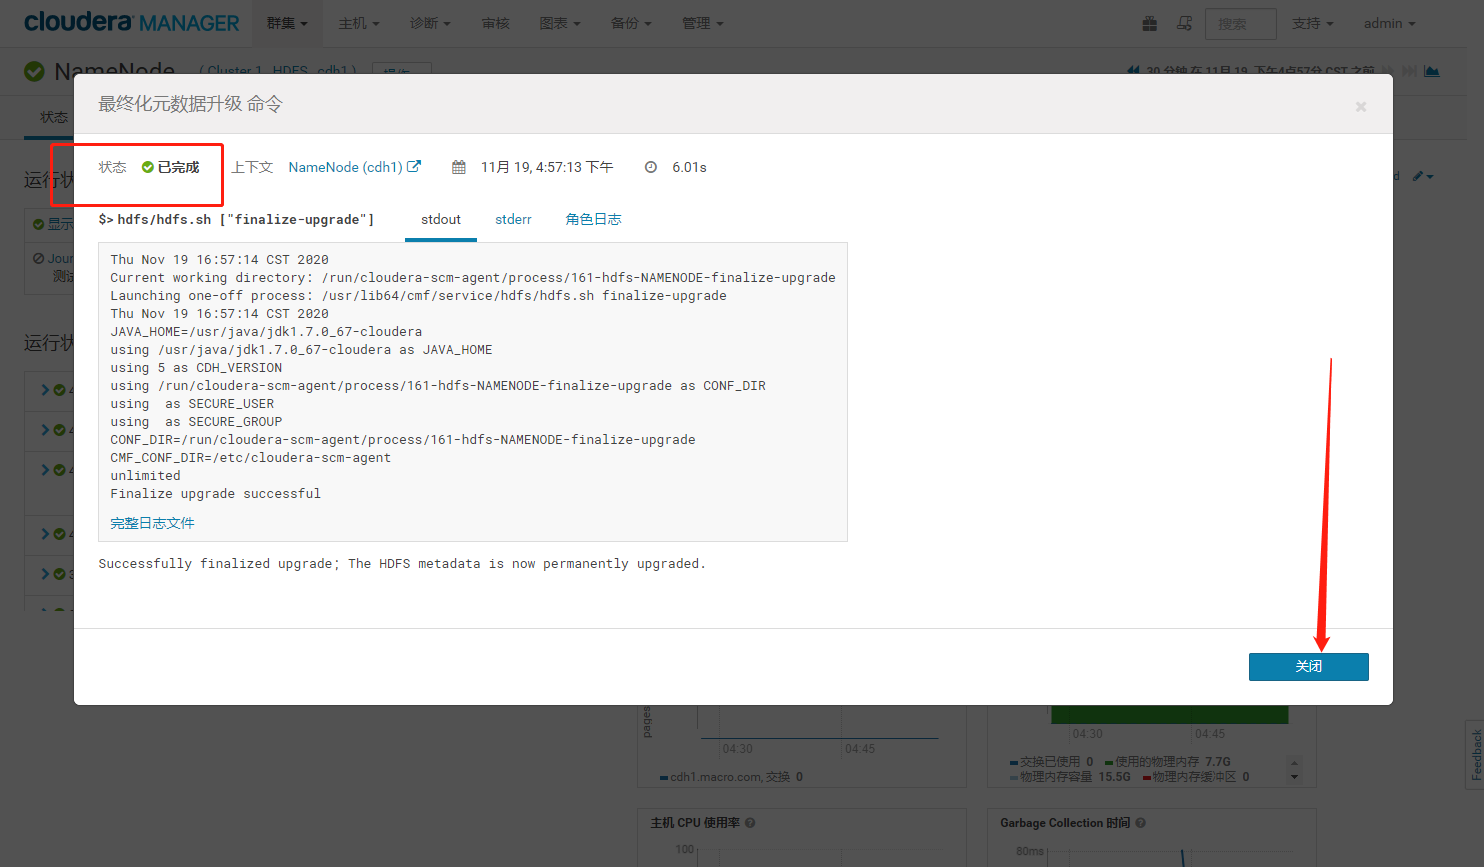Open the 备份 dropdown menu

(x=631, y=23)
